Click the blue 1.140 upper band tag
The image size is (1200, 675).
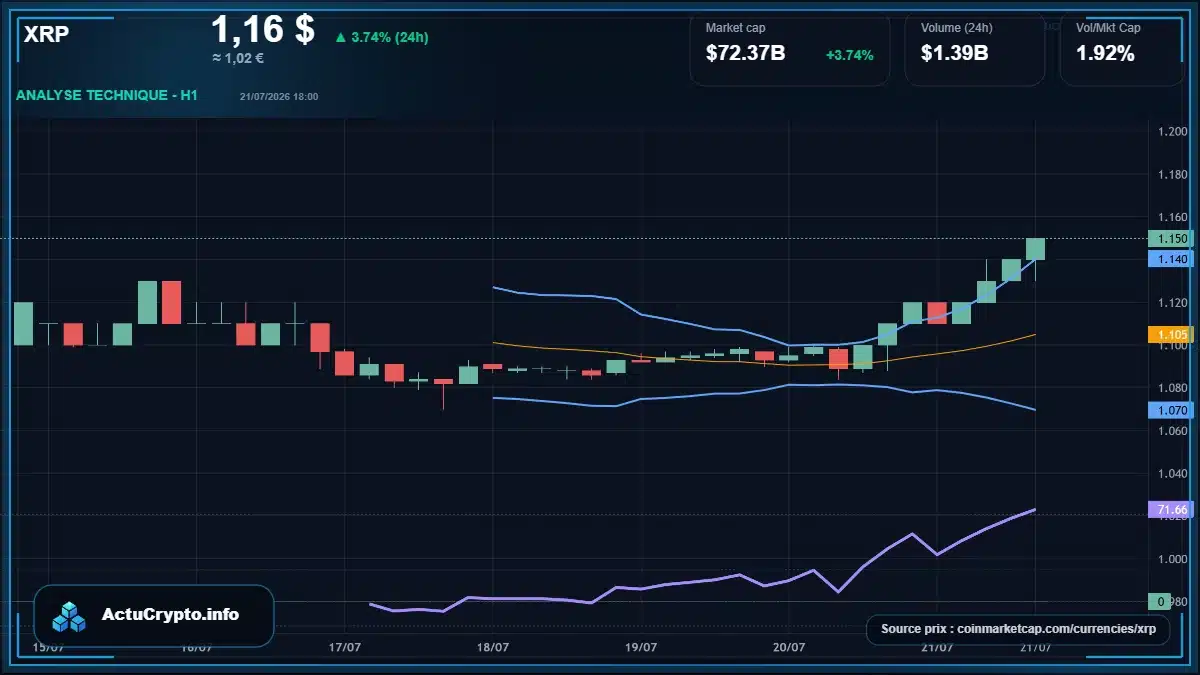[x=1171, y=259]
